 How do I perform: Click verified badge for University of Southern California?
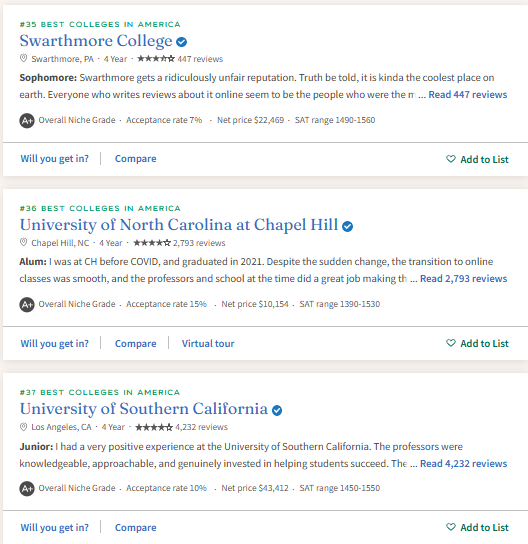[276, 410]
